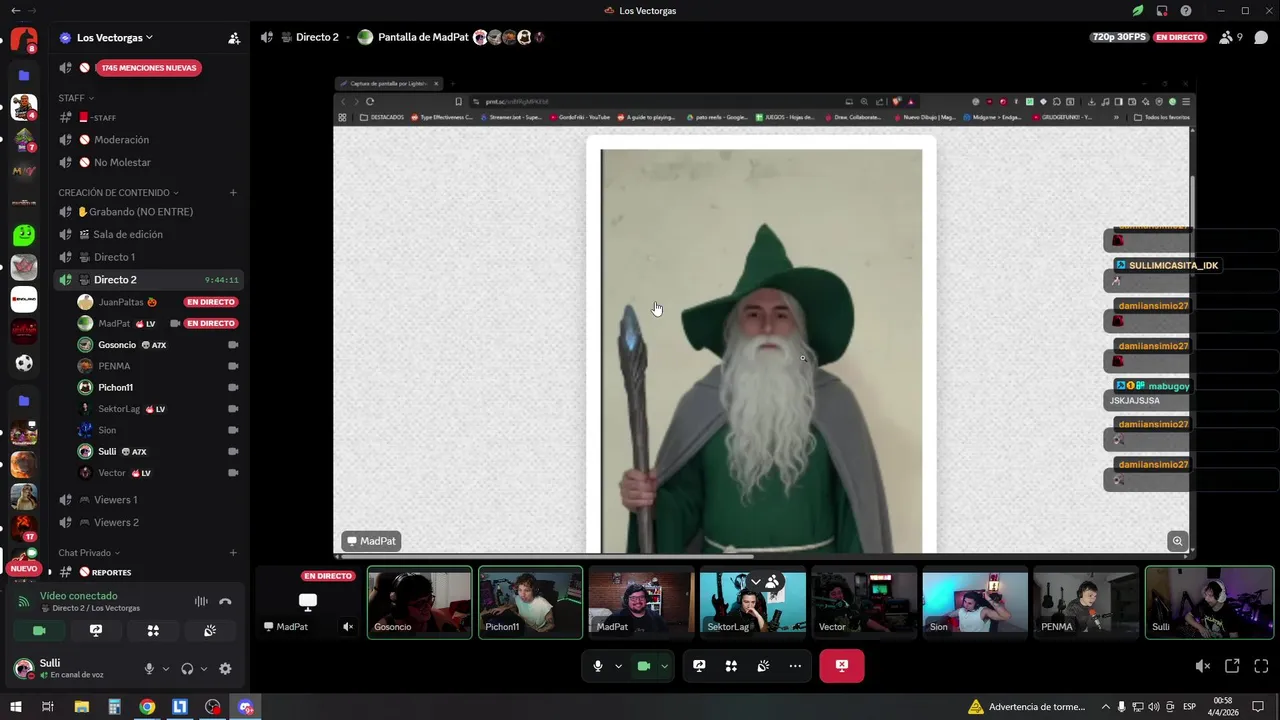Open soundboard from call control bar

click(763, 666)
